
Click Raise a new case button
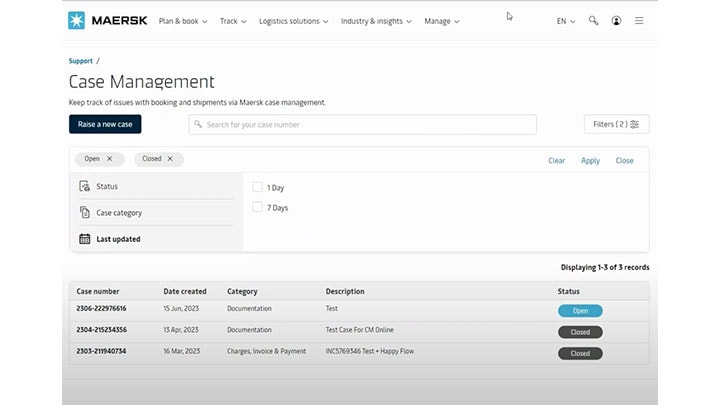pyautogui.click(x=105, y=124)
